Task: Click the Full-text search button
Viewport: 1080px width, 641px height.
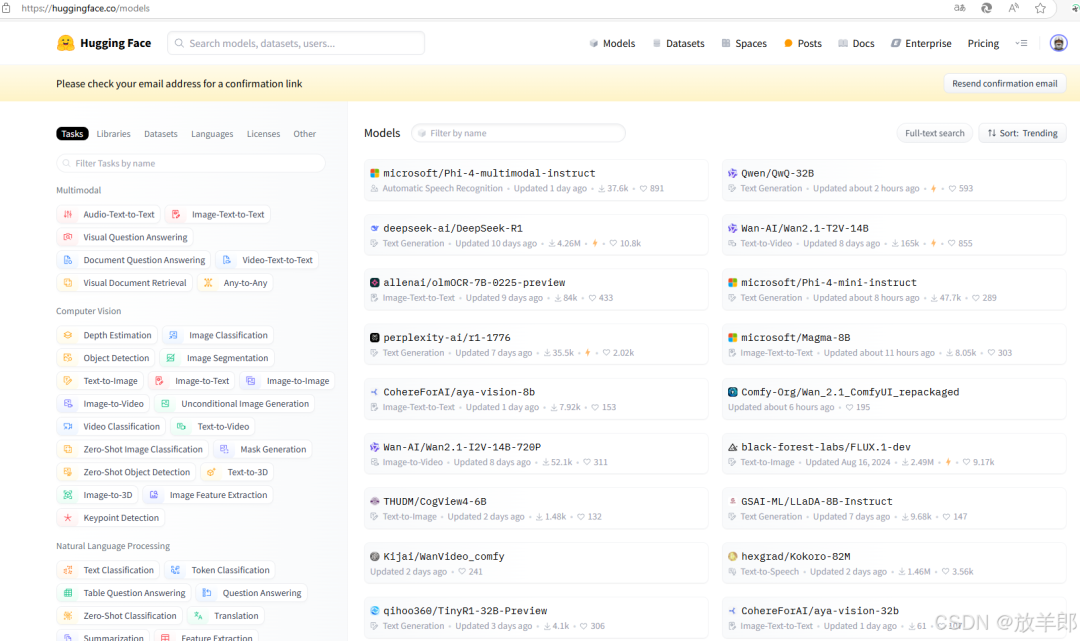Action: [x=934, y=133]
